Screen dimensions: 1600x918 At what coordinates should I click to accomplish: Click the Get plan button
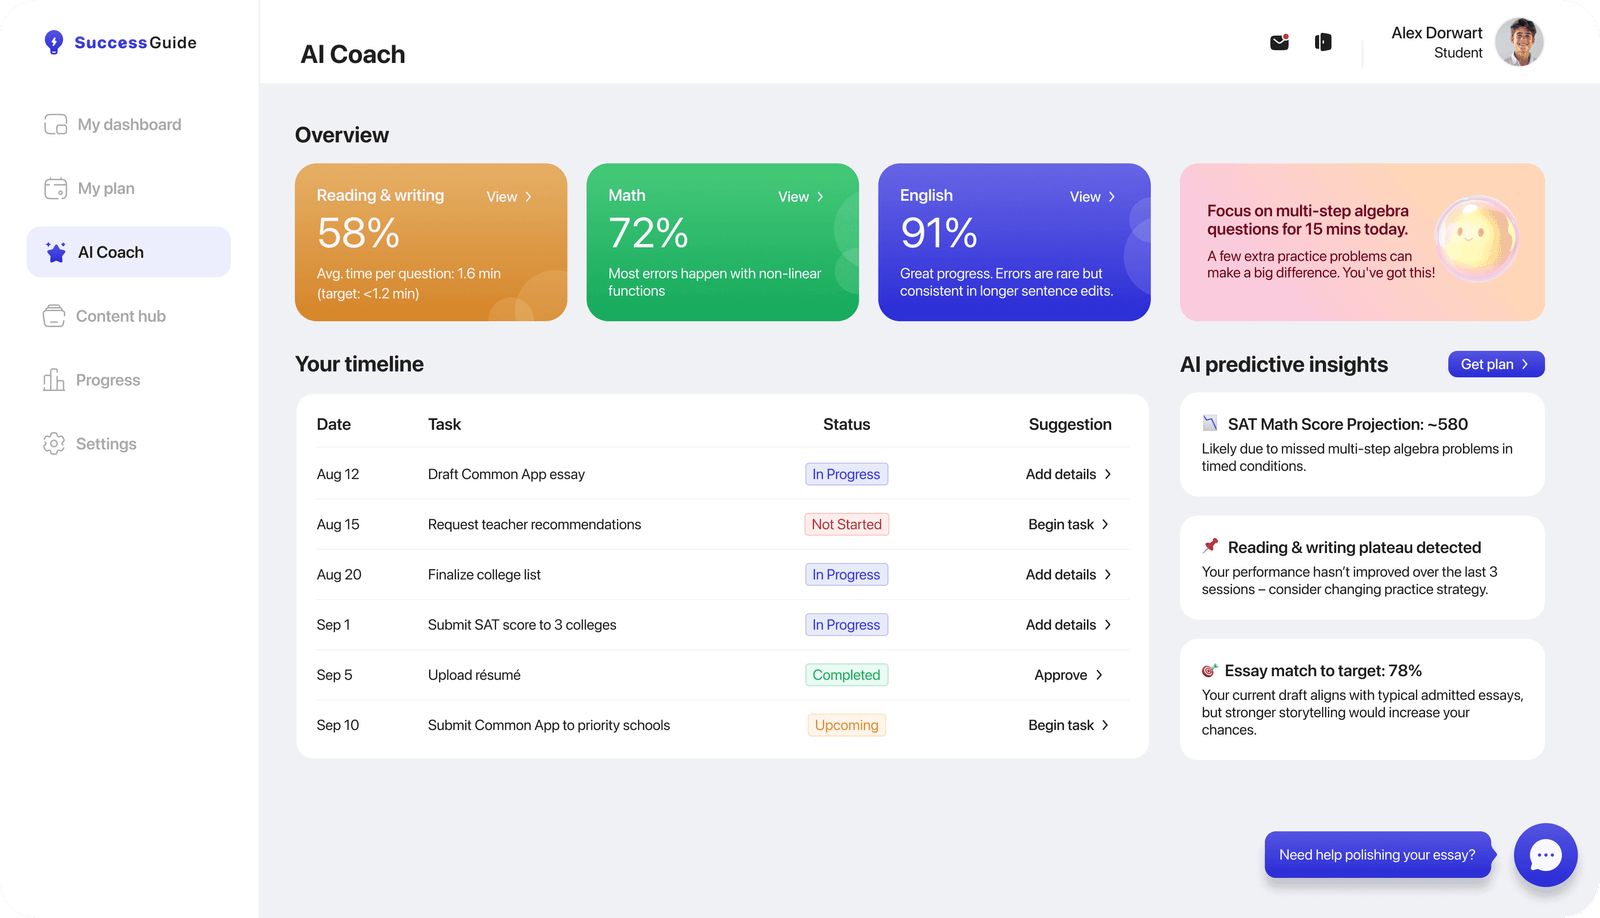(1495, 364)
